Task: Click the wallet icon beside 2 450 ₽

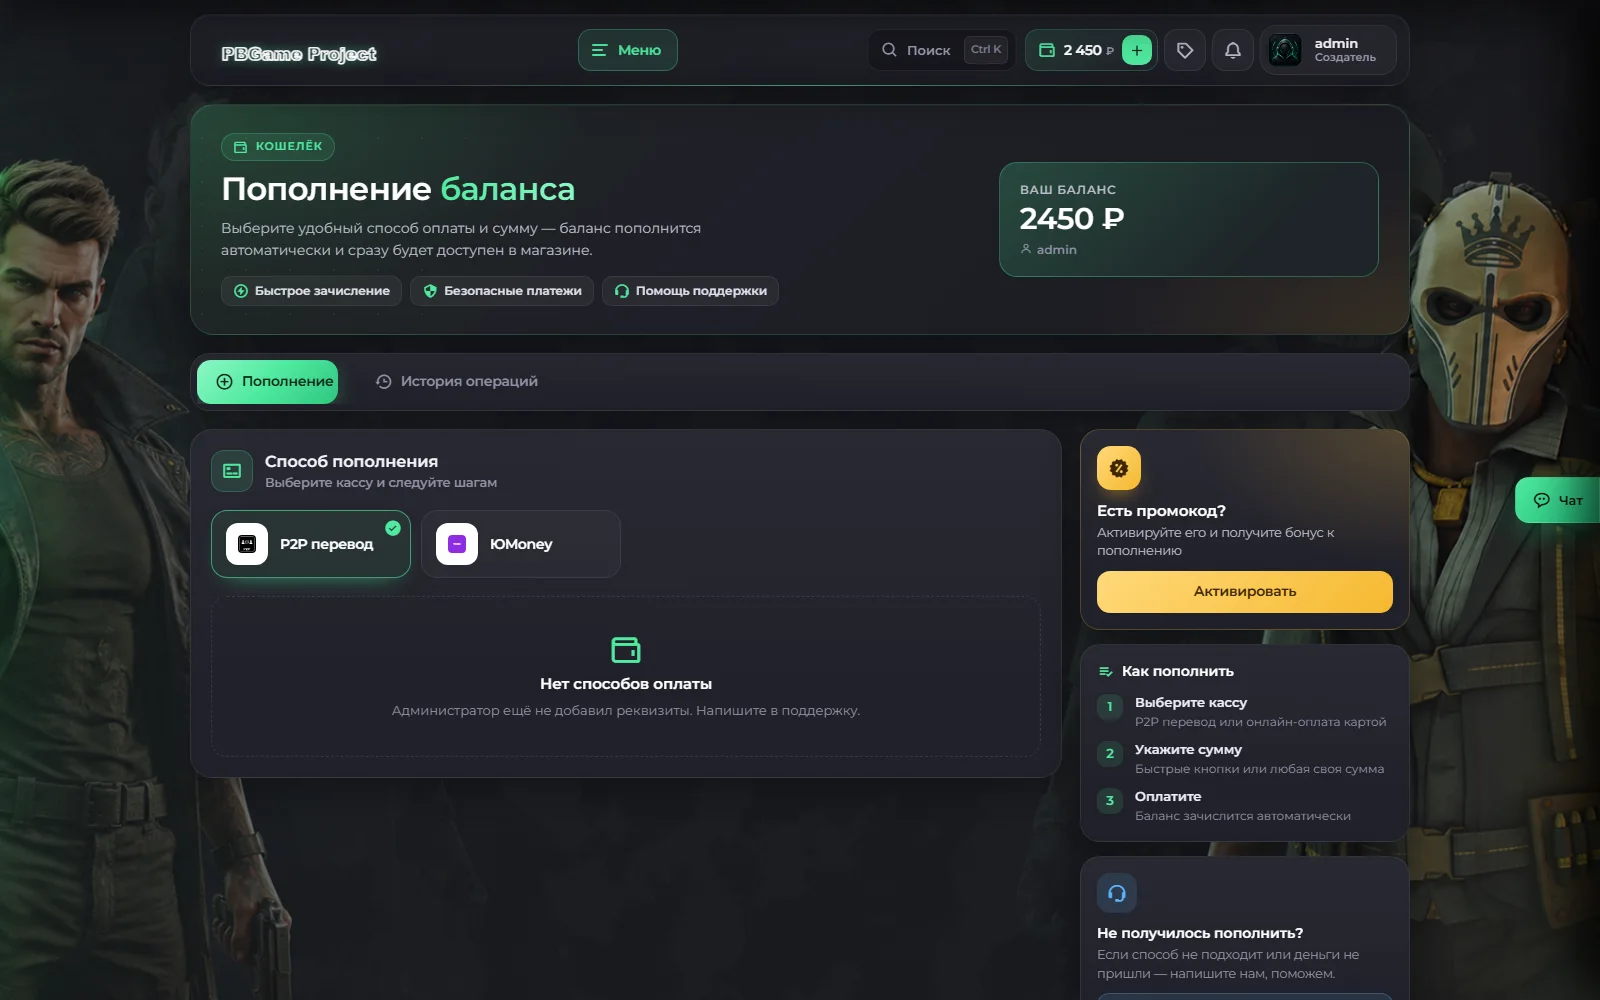Action: tap(1047, 50)
